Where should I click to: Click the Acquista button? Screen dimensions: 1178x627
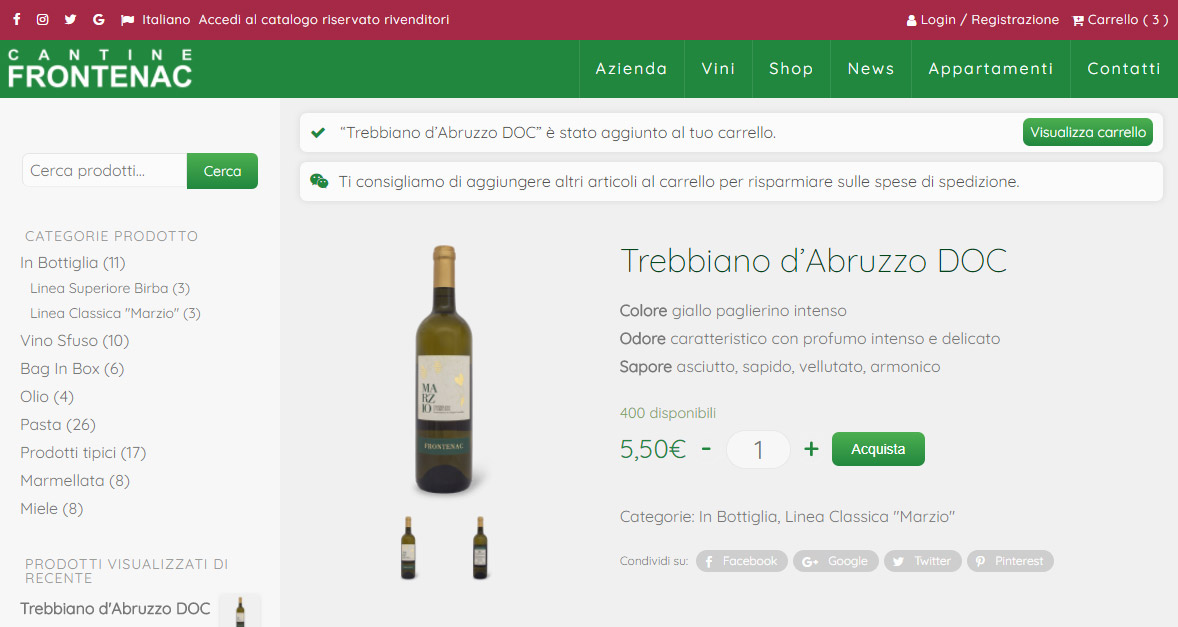click(x=878, y=449)
